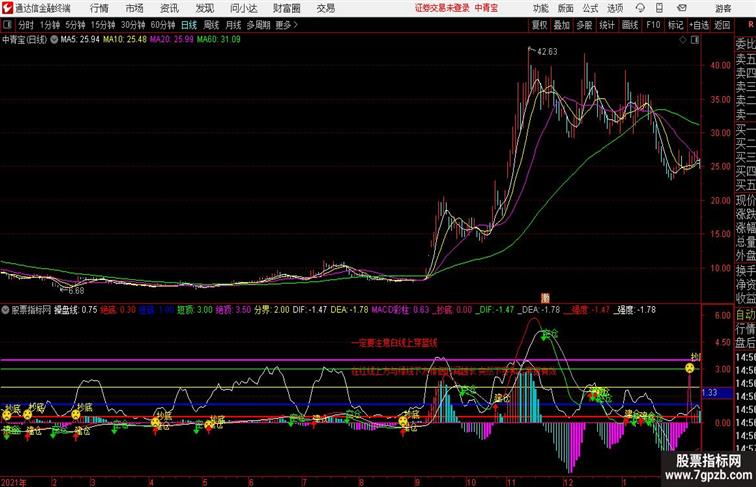The height and width of the screenshot is (487, 756).
Task: Click the 统计 statistics button
Action: (607, 25)
